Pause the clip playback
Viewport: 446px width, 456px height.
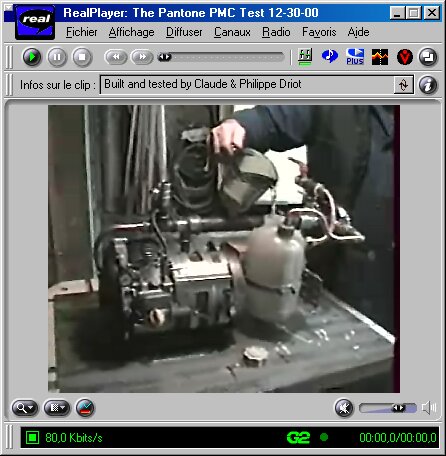[57, 57]
